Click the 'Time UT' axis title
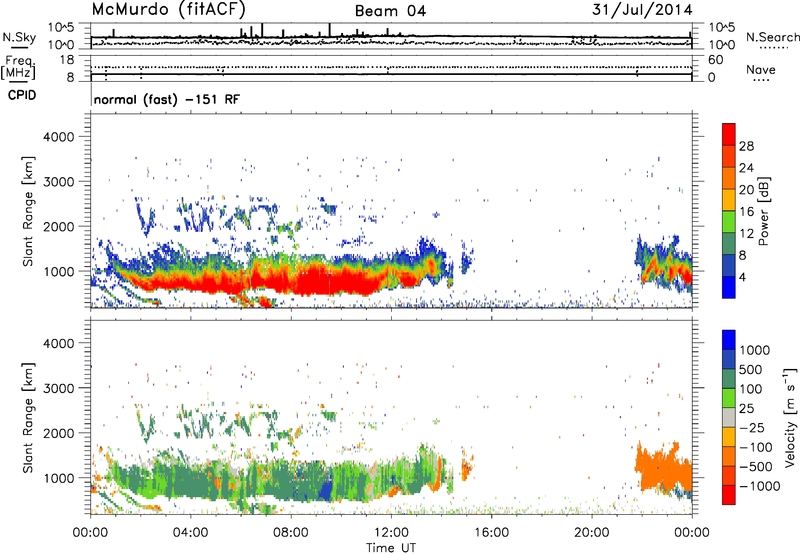 point(391,548)
